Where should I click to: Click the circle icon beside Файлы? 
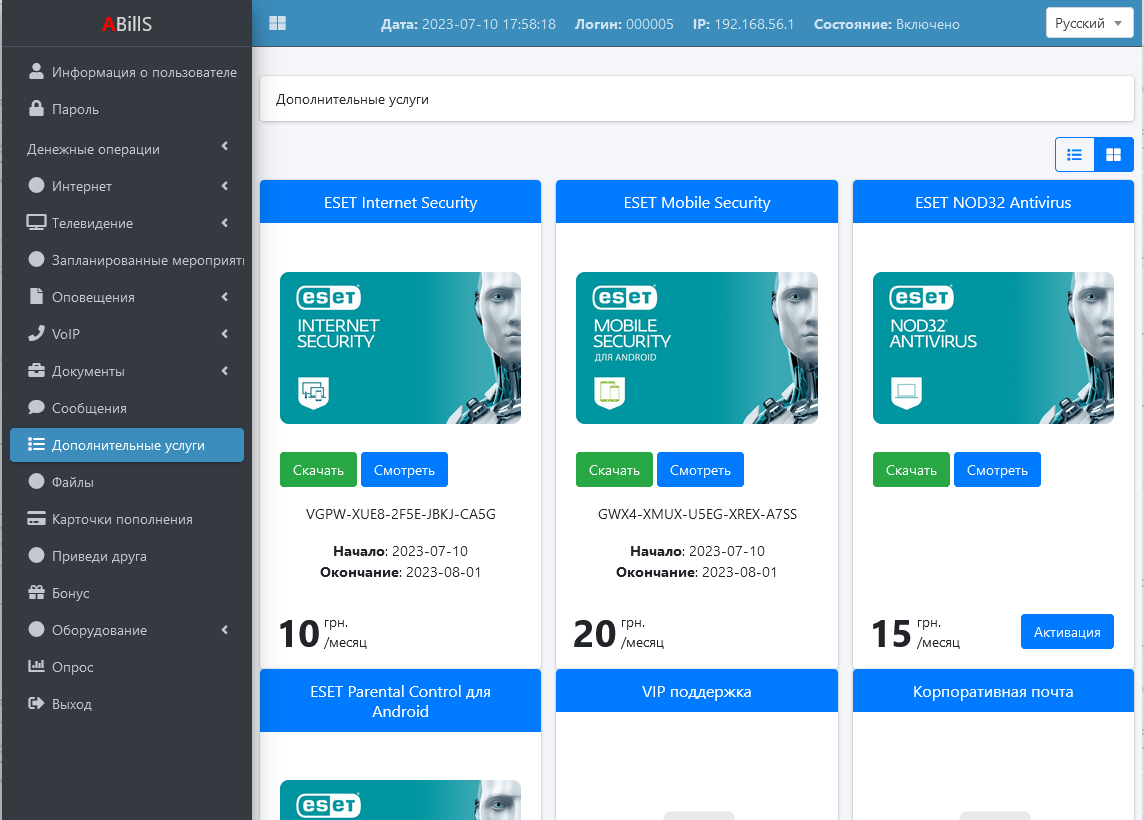click(x=36, y=481)
